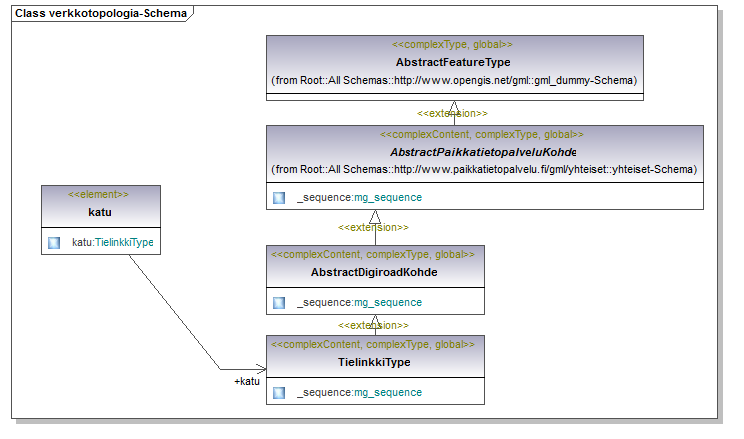Click the <<element>> stereotype on katu
The image size is (744, 439).
(x=98, y=194)
